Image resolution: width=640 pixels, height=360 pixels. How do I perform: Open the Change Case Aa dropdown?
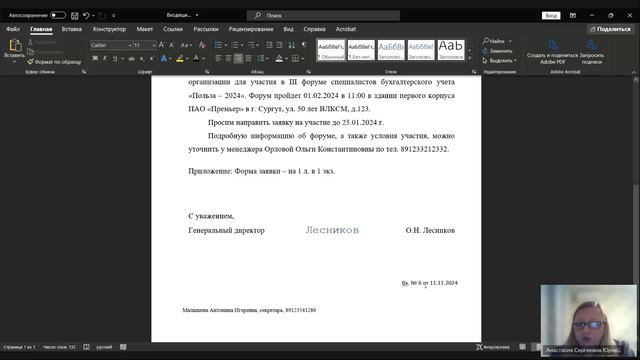[x=186, y=45]
